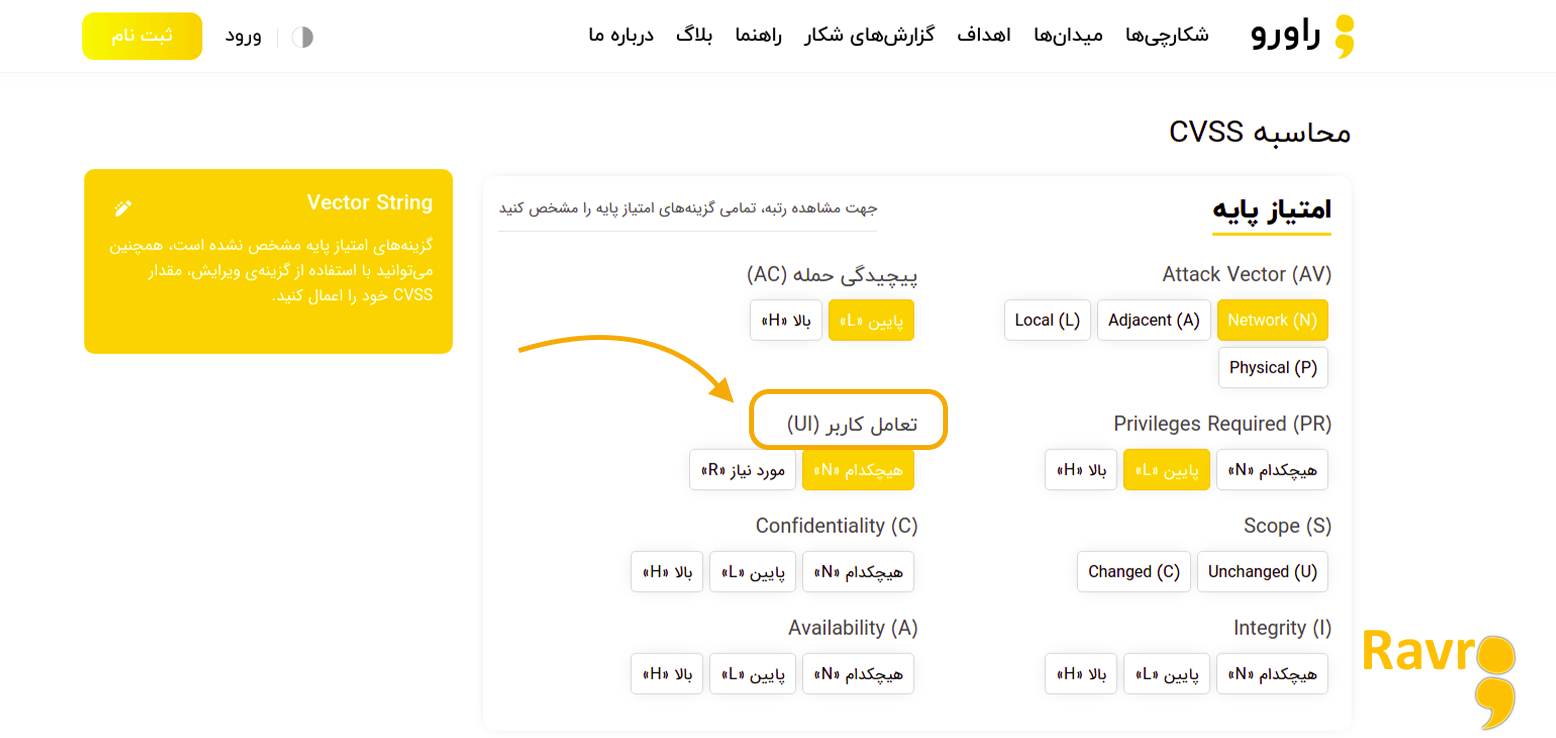Select پایین «L» under Availability (A)
The image size is (1556, 738).
coord(753,674)
